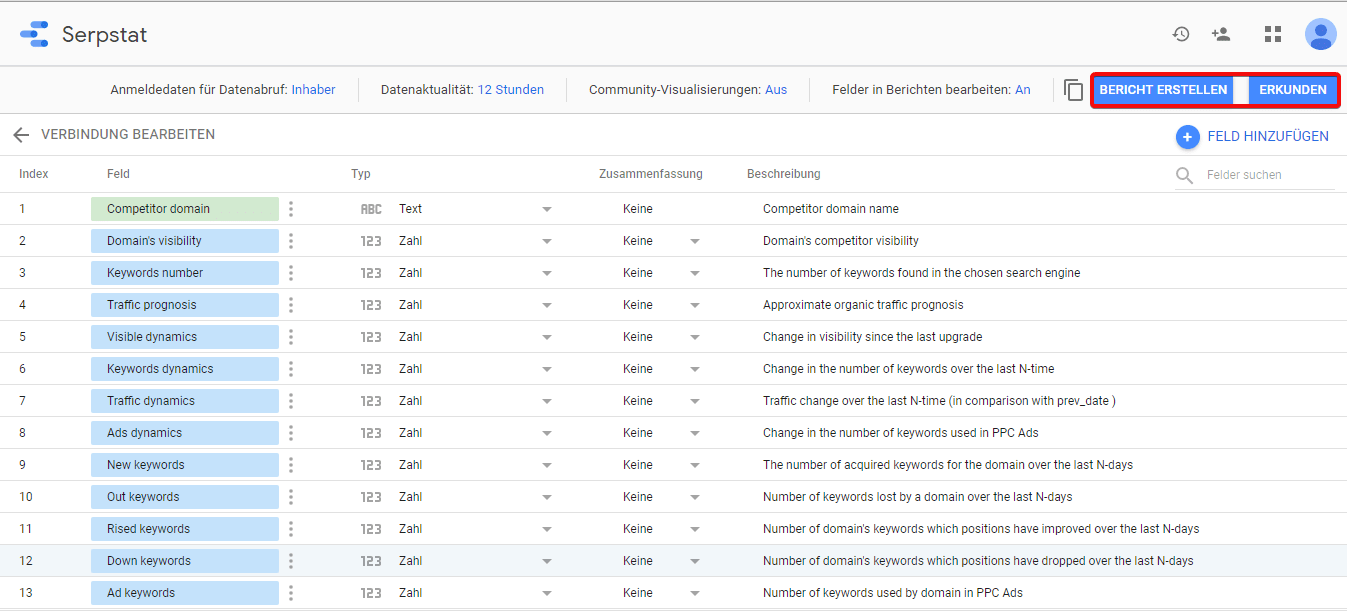Open more options for Competitor domain
The image size is (1347, 613).
click(x=291, y=209)
